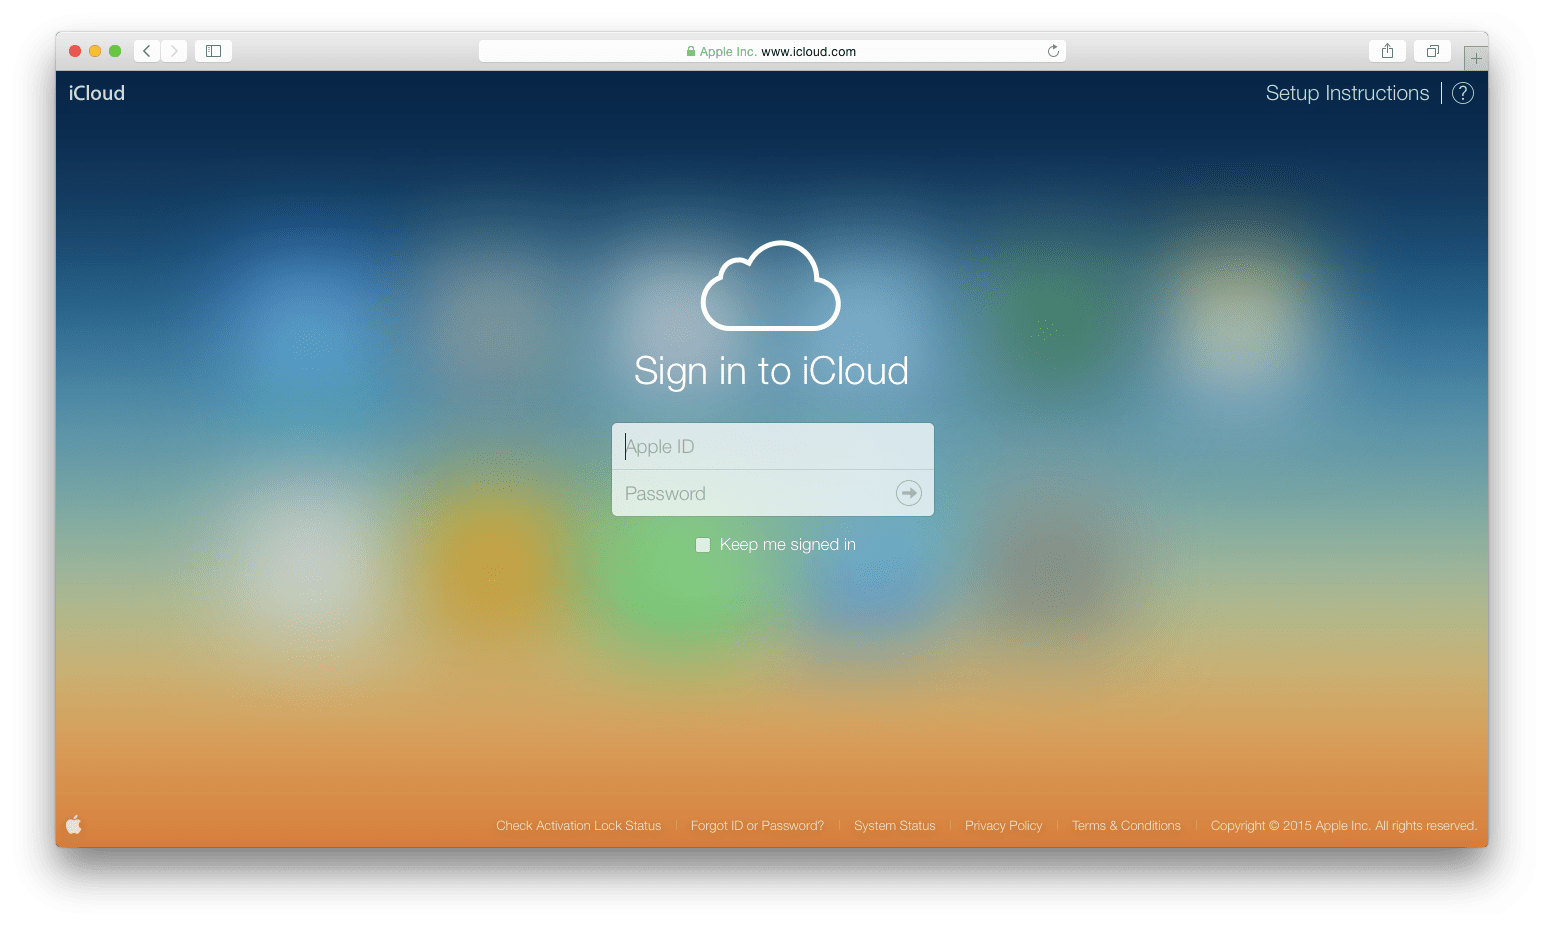Open Privacy Policy link

(x=1003, y=826)
